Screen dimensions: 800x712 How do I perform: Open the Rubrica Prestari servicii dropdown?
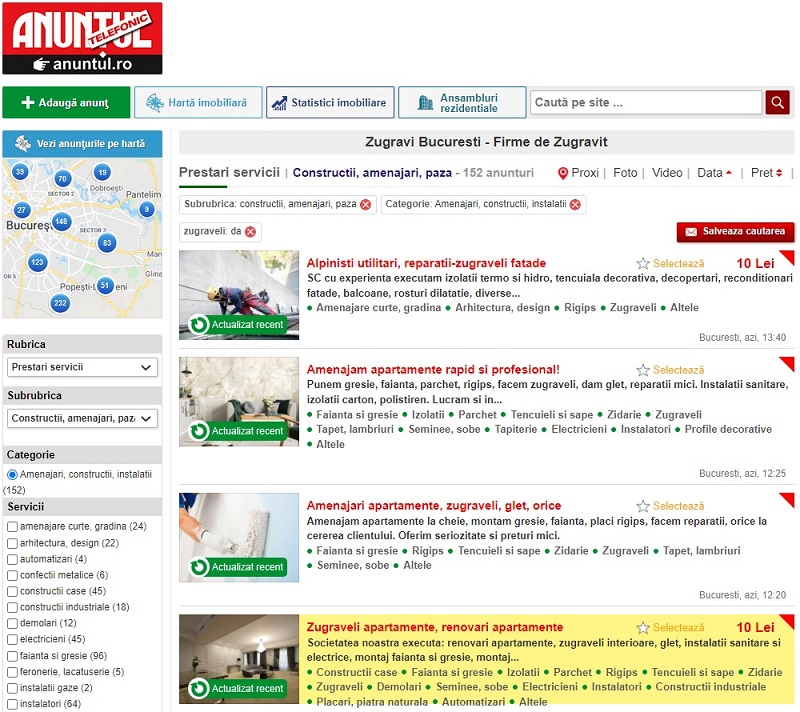click(82, 367)
